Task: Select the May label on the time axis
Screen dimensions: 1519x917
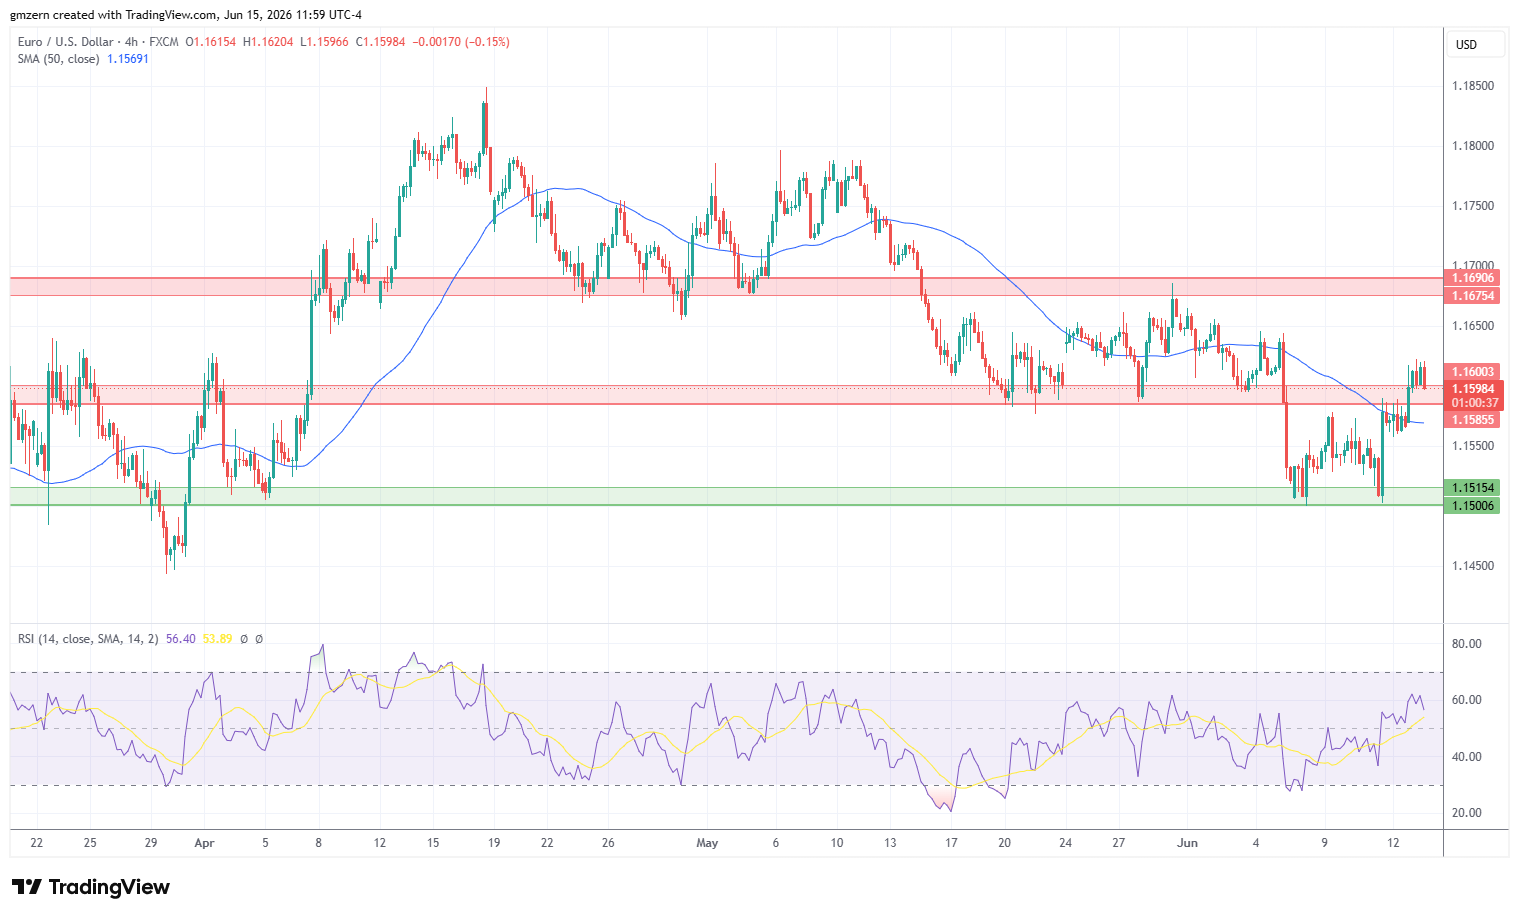Action: point(707,843)
